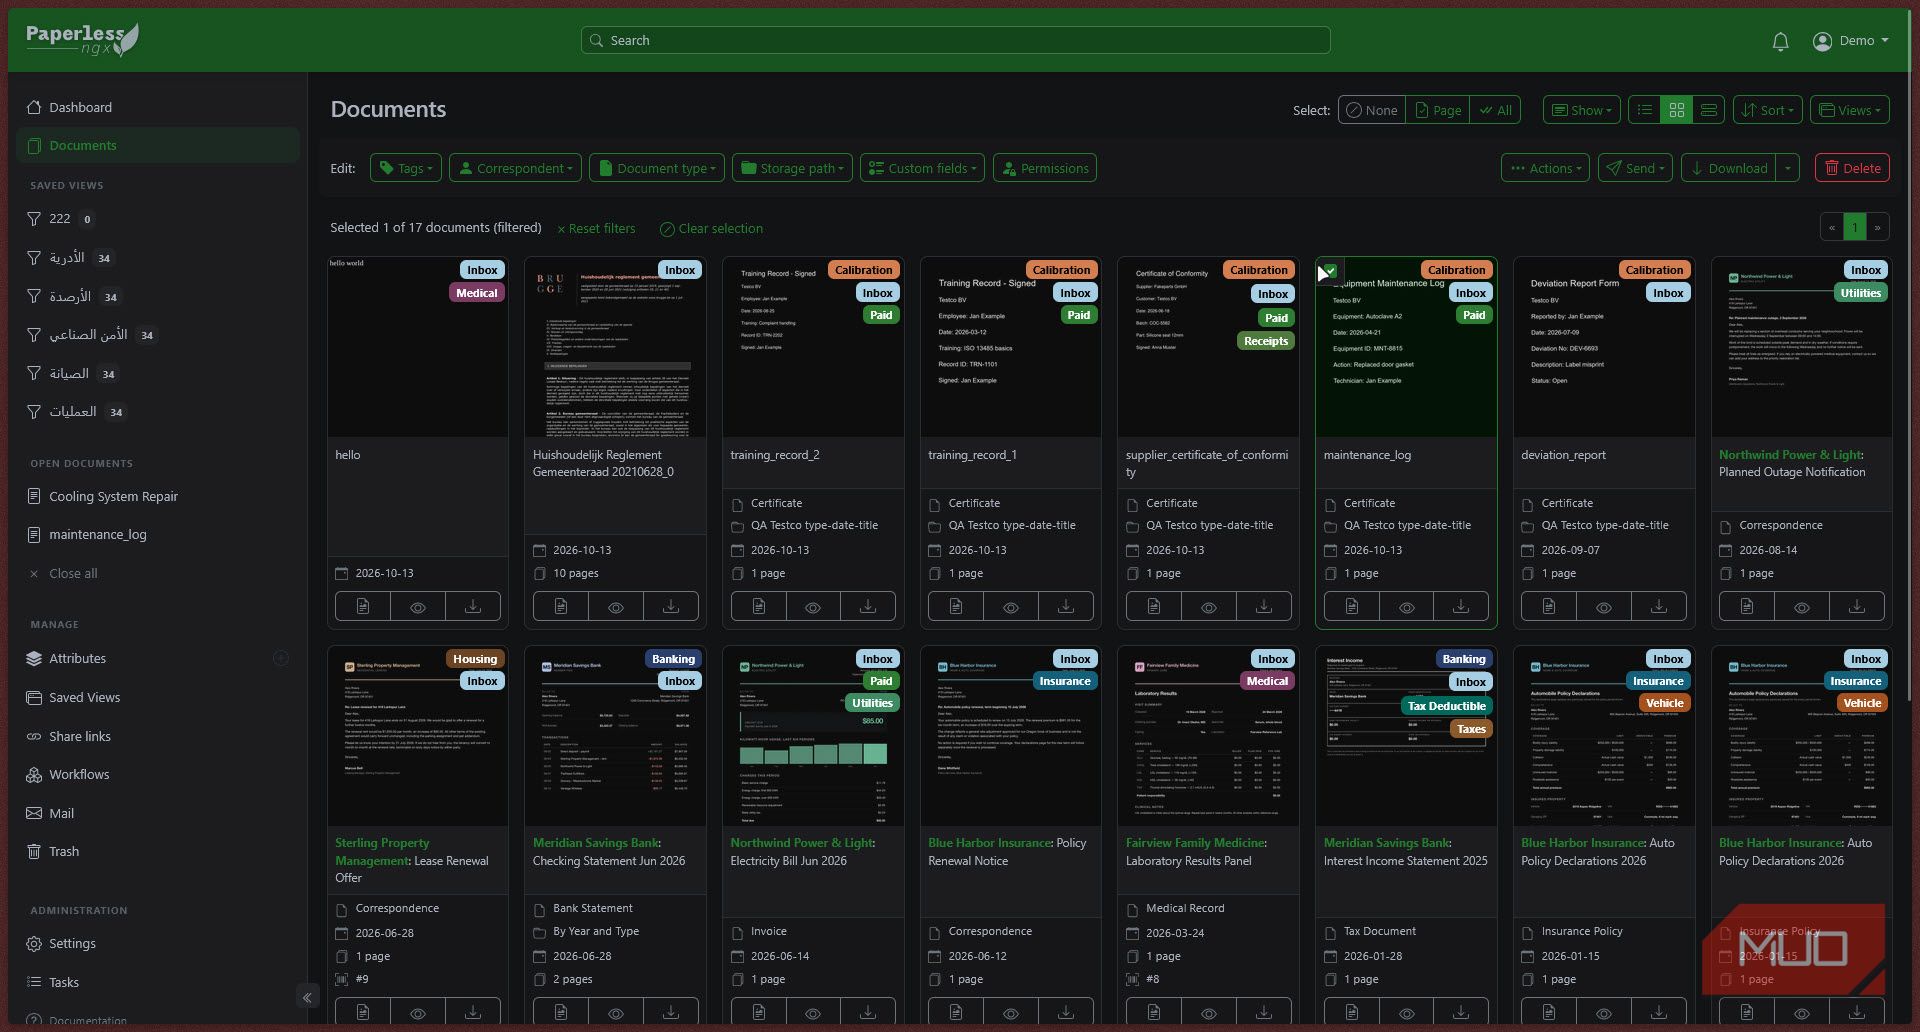Open Dashboard in the sidebar

(x=158, y=107)
